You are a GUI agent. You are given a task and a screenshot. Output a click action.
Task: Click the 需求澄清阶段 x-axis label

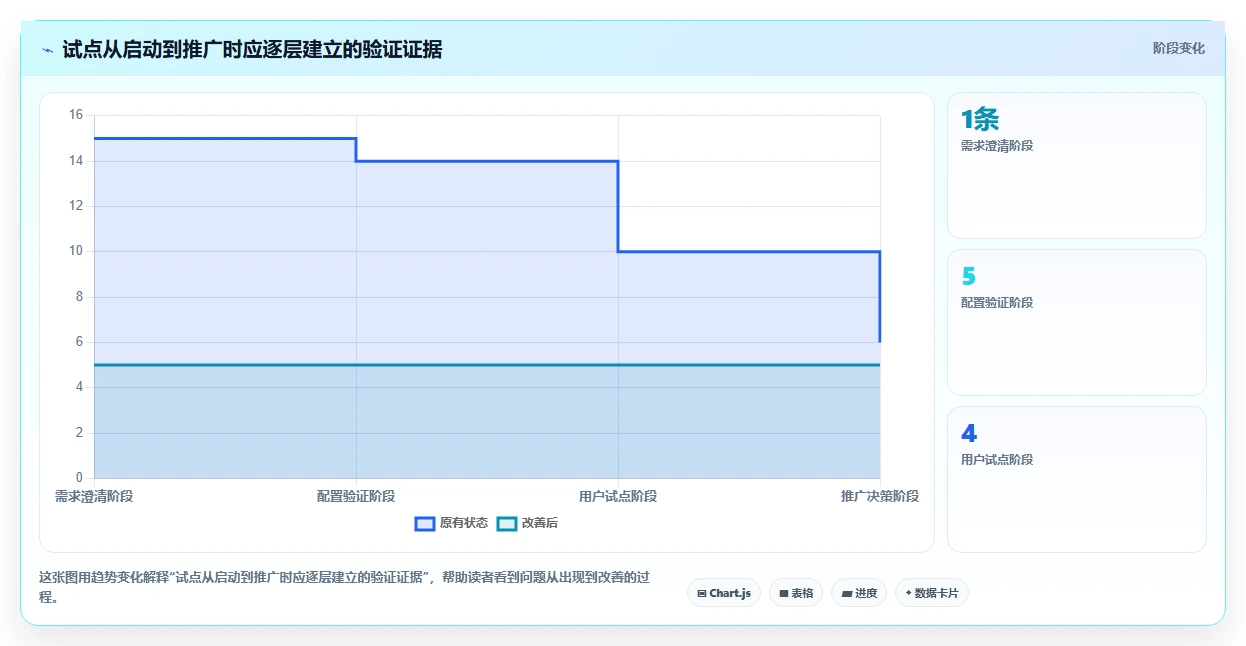[x=94, y=496]
